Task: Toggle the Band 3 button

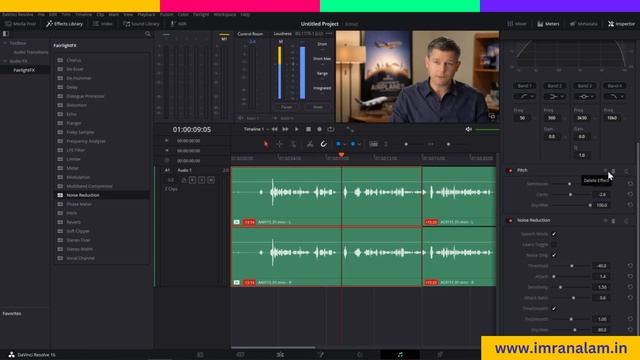Action: point(584,86)
